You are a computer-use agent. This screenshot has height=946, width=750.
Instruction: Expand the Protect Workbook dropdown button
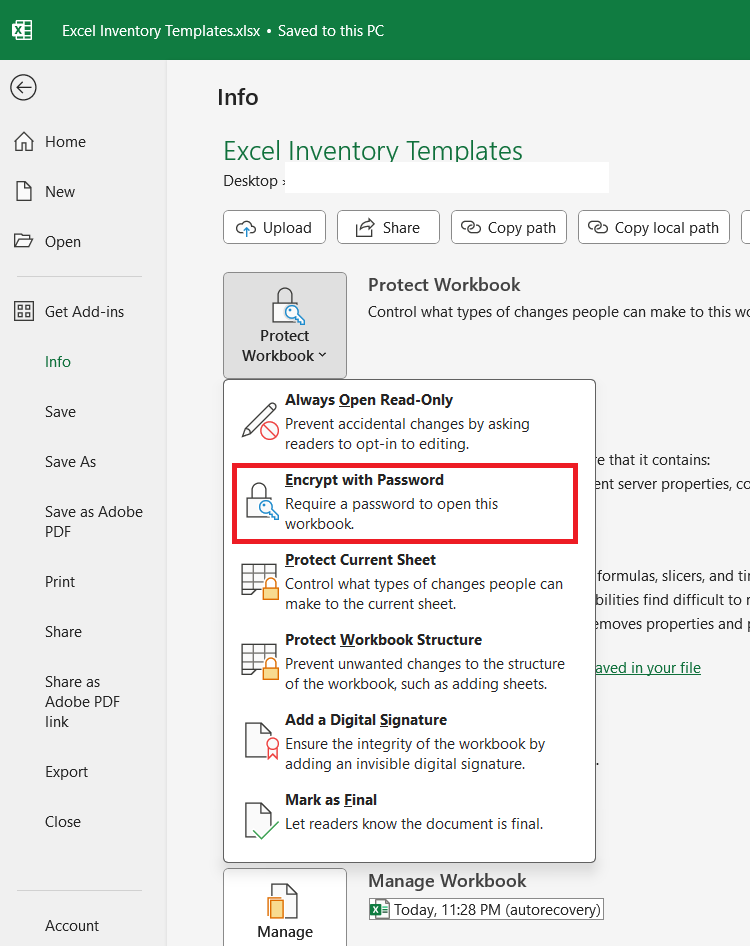[x=285, y=325]
